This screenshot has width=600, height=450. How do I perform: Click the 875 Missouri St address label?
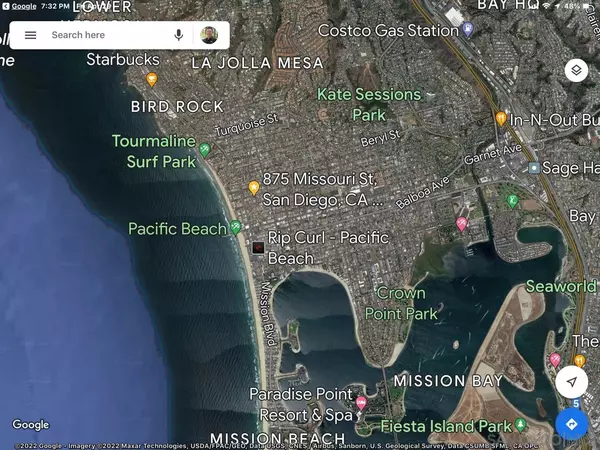click(322, 189)
